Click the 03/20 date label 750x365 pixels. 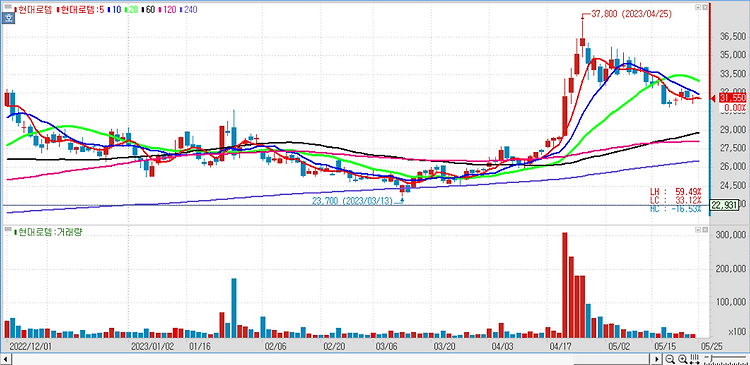[445, 345]
